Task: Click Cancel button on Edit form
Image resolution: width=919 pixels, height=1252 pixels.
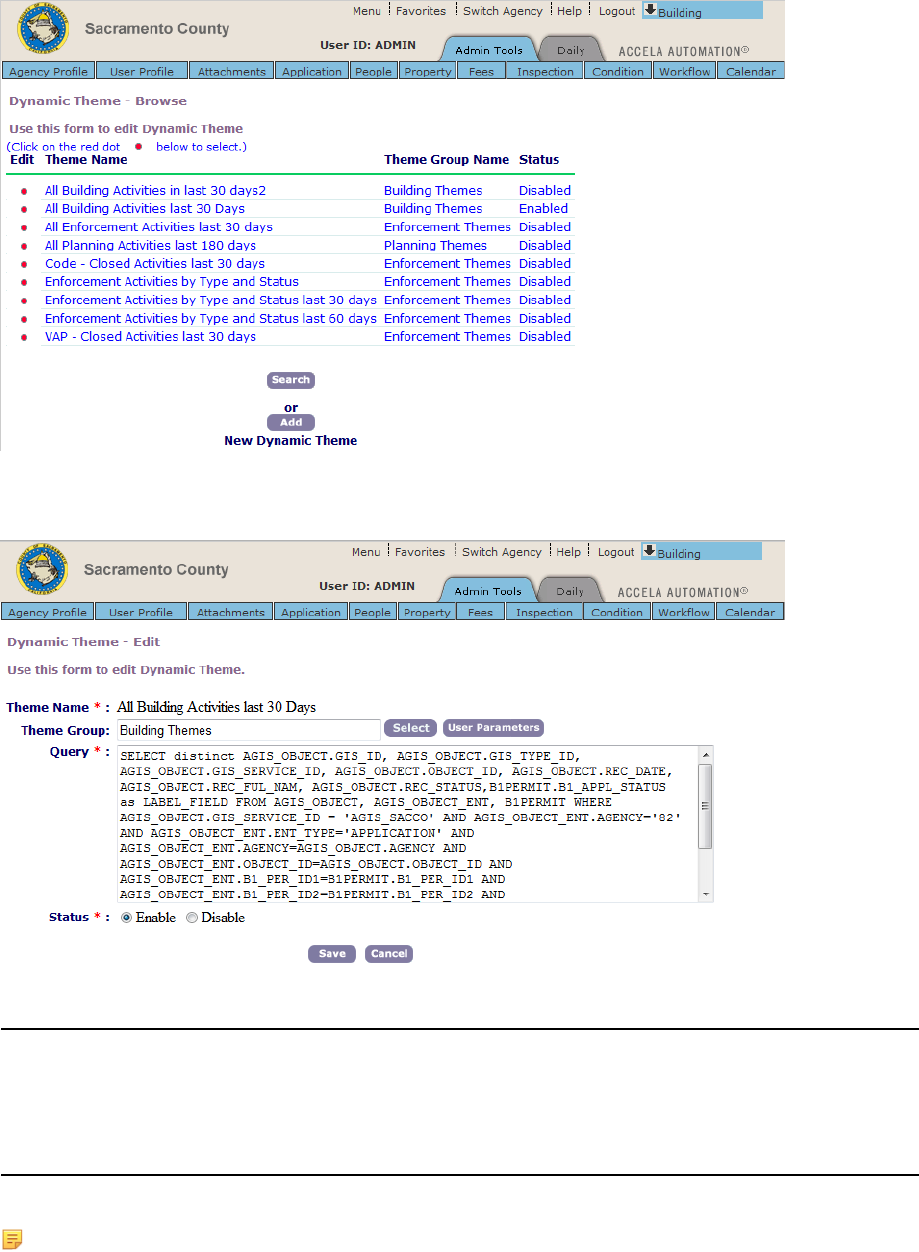Action: coord(389,954)
